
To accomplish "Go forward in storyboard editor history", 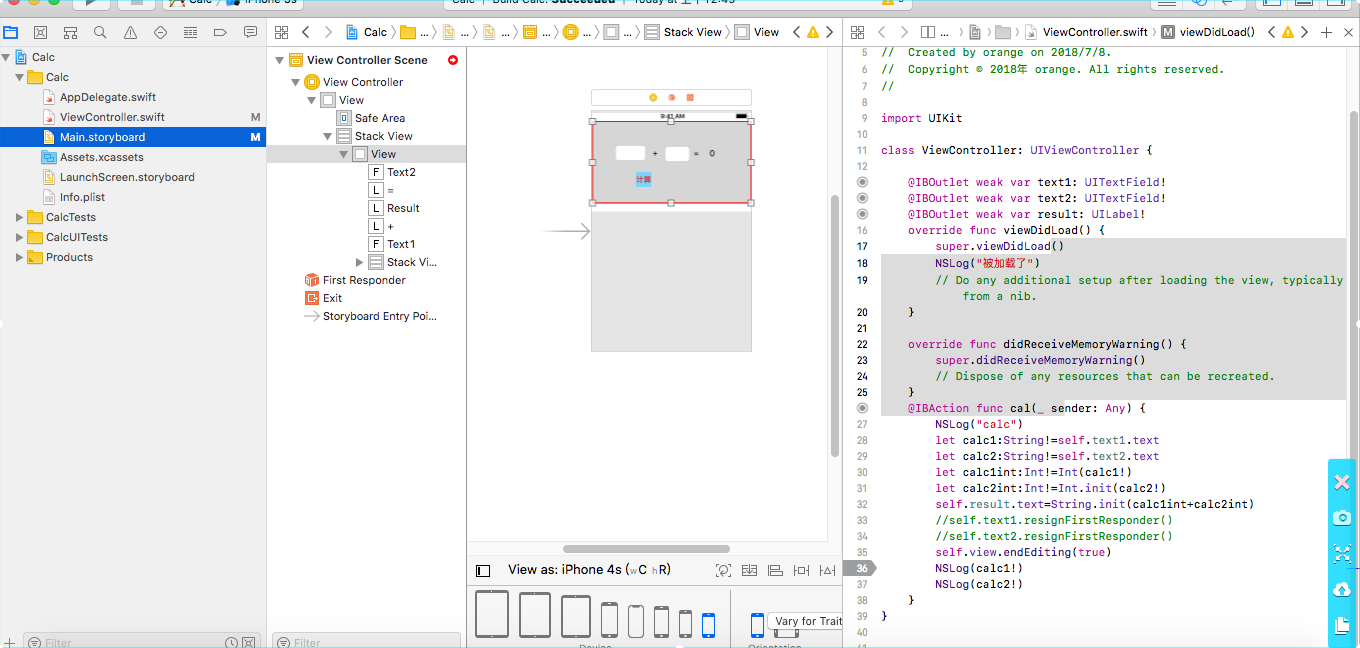I will pos(330,32).
